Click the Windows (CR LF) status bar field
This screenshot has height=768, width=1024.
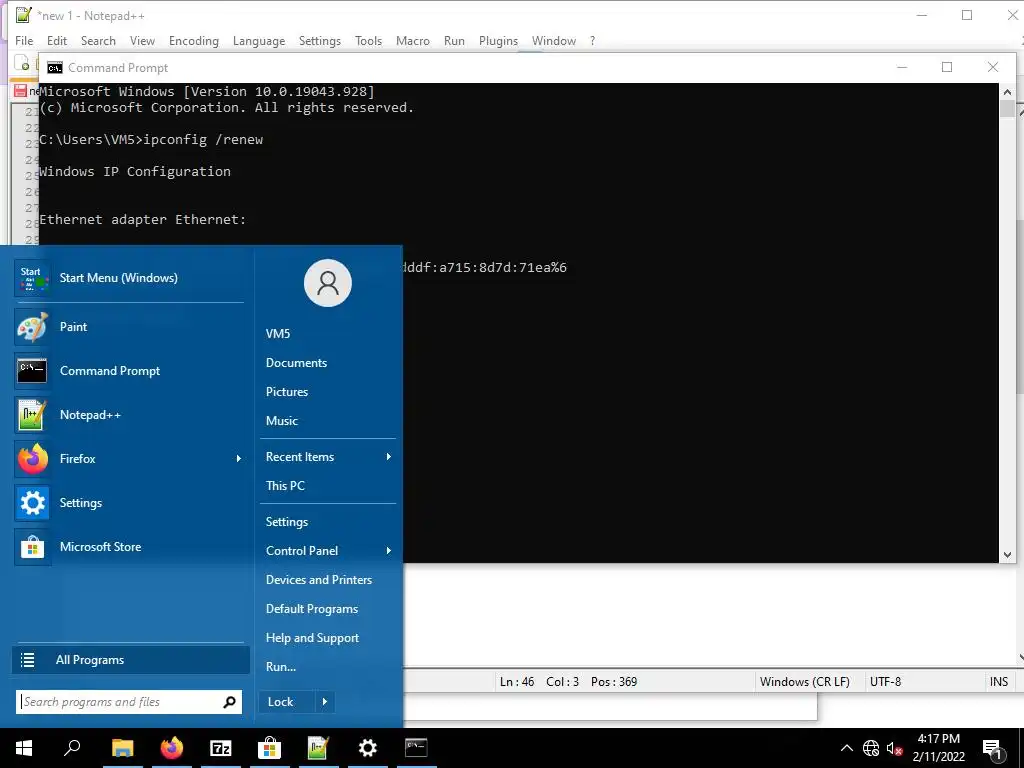click(x=810, y=682)
